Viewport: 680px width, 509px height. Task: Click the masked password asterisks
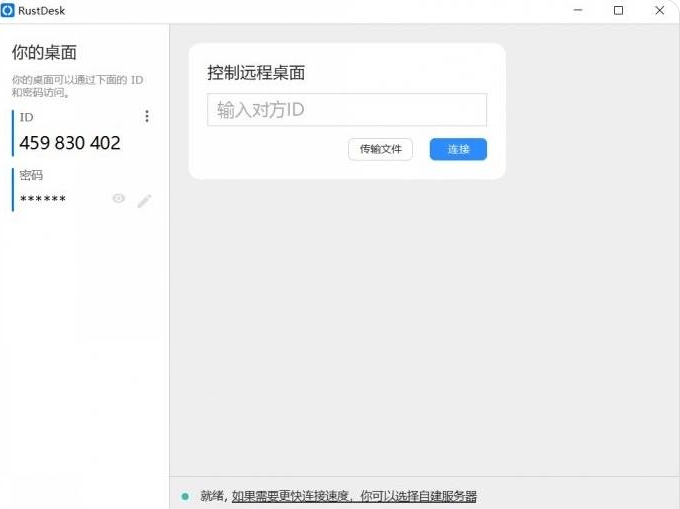point(43,200)
